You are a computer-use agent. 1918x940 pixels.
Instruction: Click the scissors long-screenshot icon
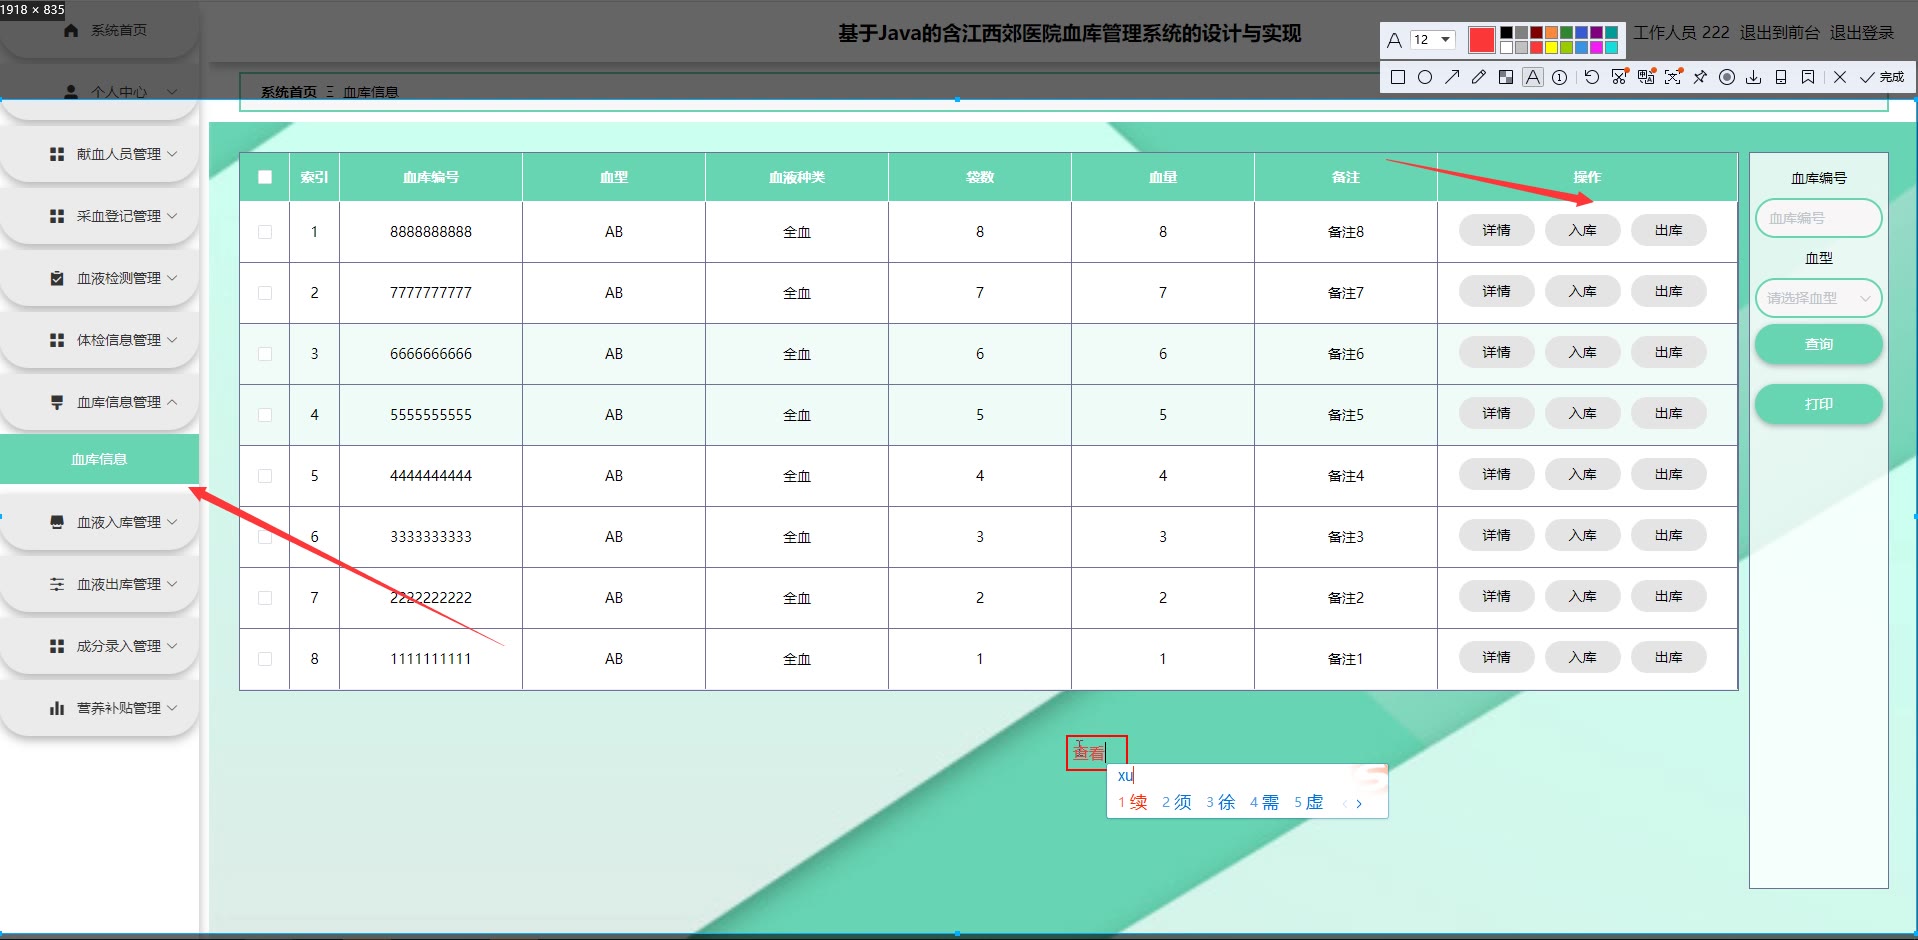[1619, 77]
